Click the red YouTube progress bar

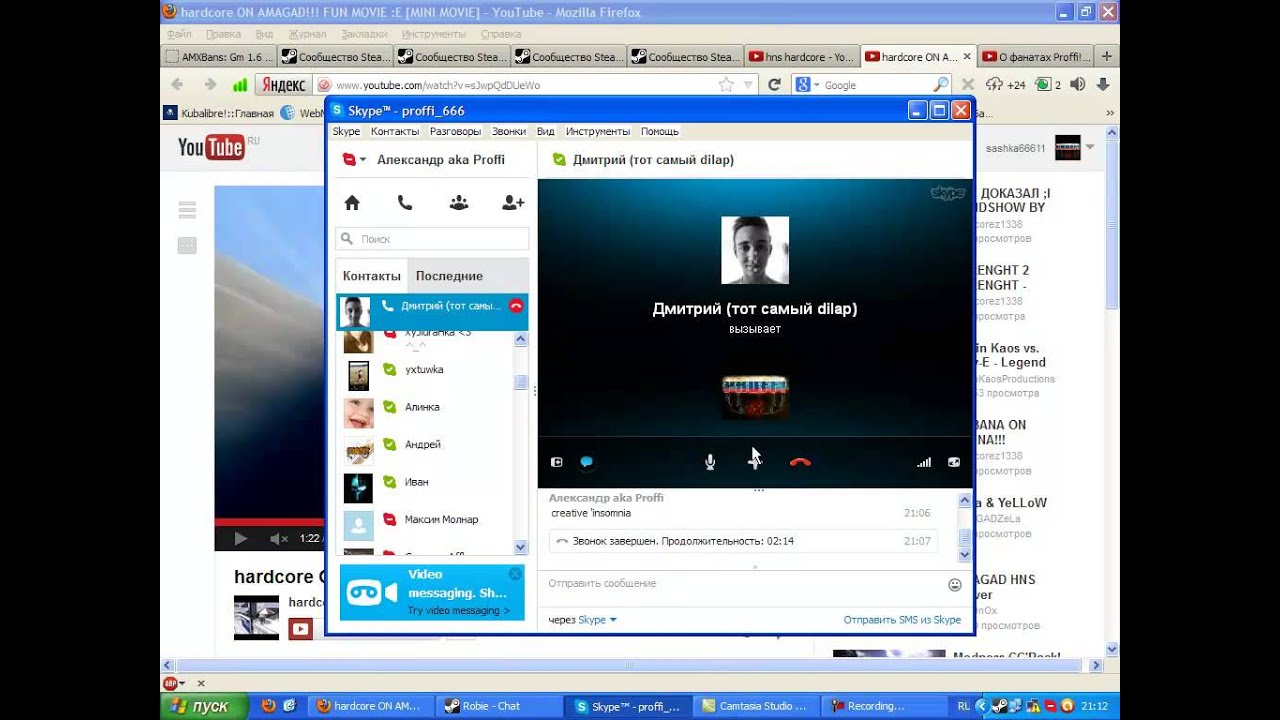(268, 521)
